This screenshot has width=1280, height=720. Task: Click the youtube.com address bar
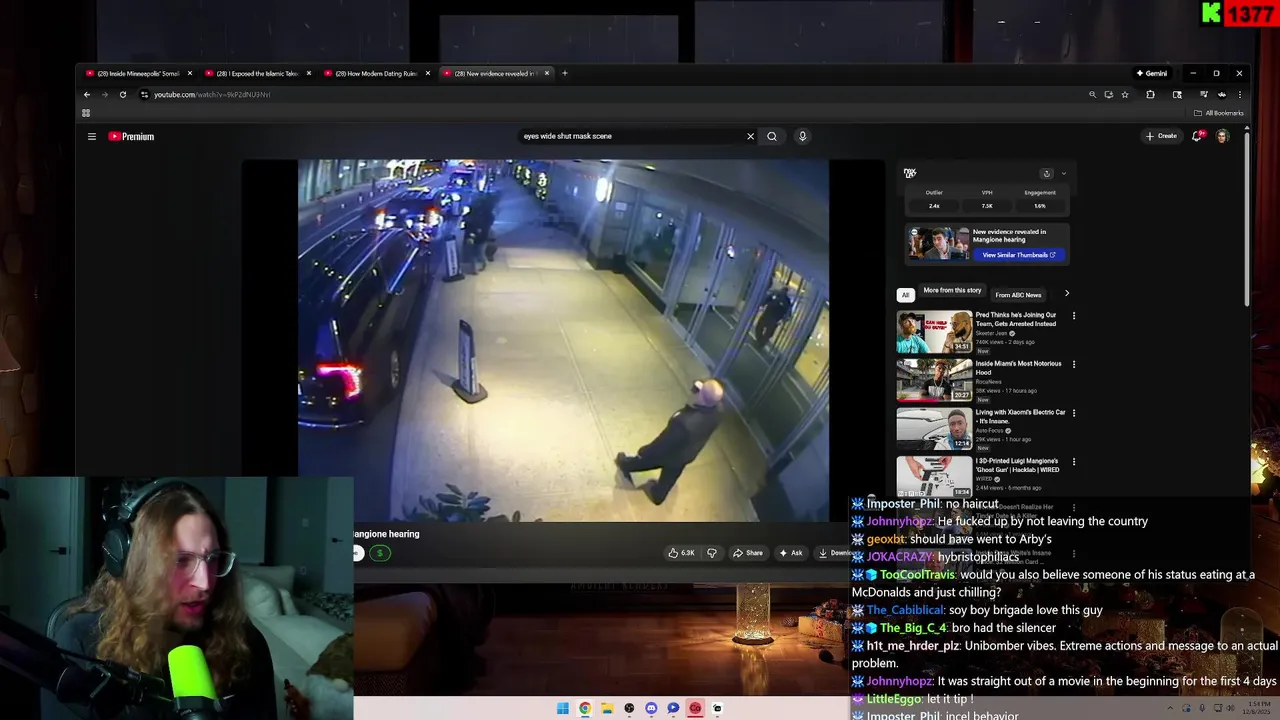pos(610,94)
